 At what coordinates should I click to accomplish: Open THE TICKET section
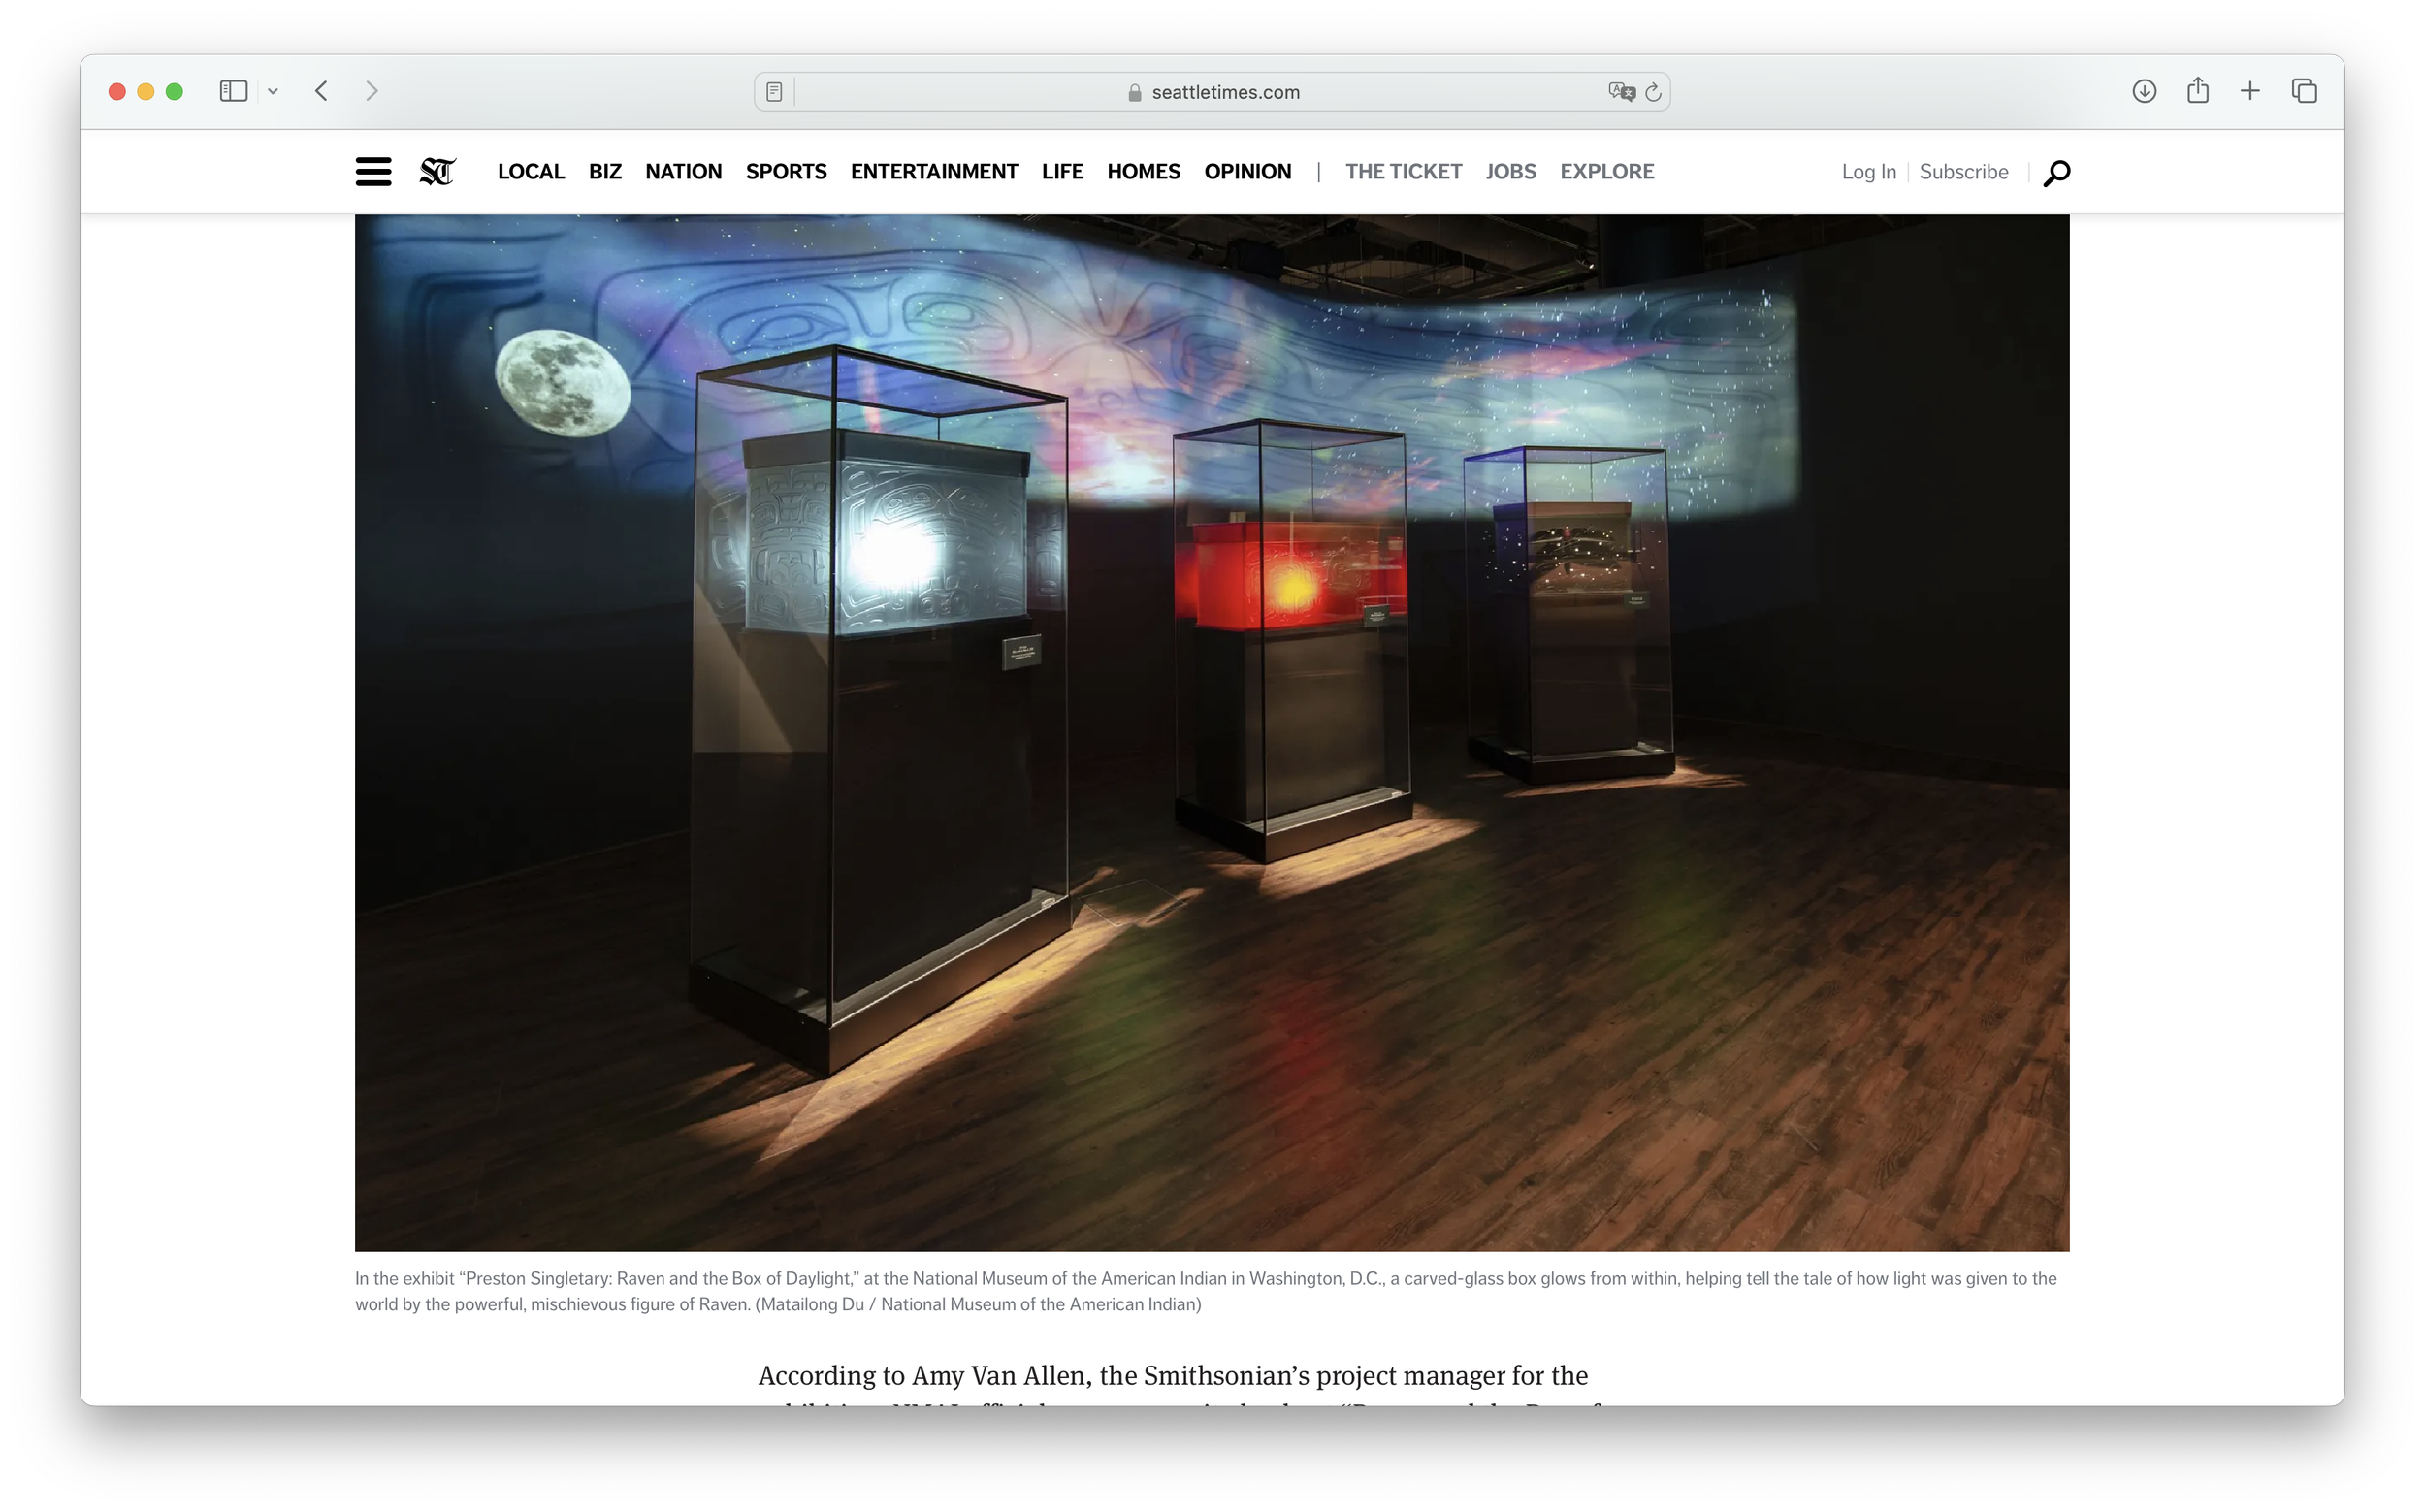[x=1403, y=171]
